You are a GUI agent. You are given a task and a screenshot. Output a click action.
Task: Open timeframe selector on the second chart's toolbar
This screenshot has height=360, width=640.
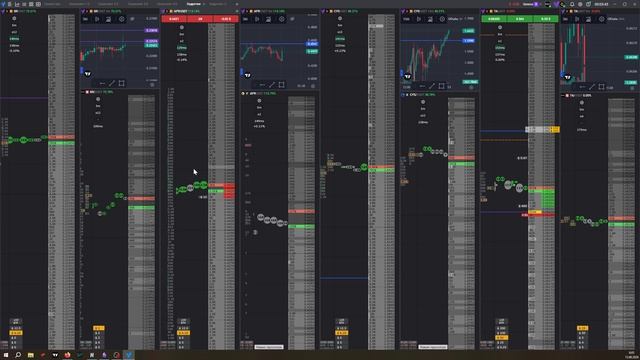[x=86, y=19]
